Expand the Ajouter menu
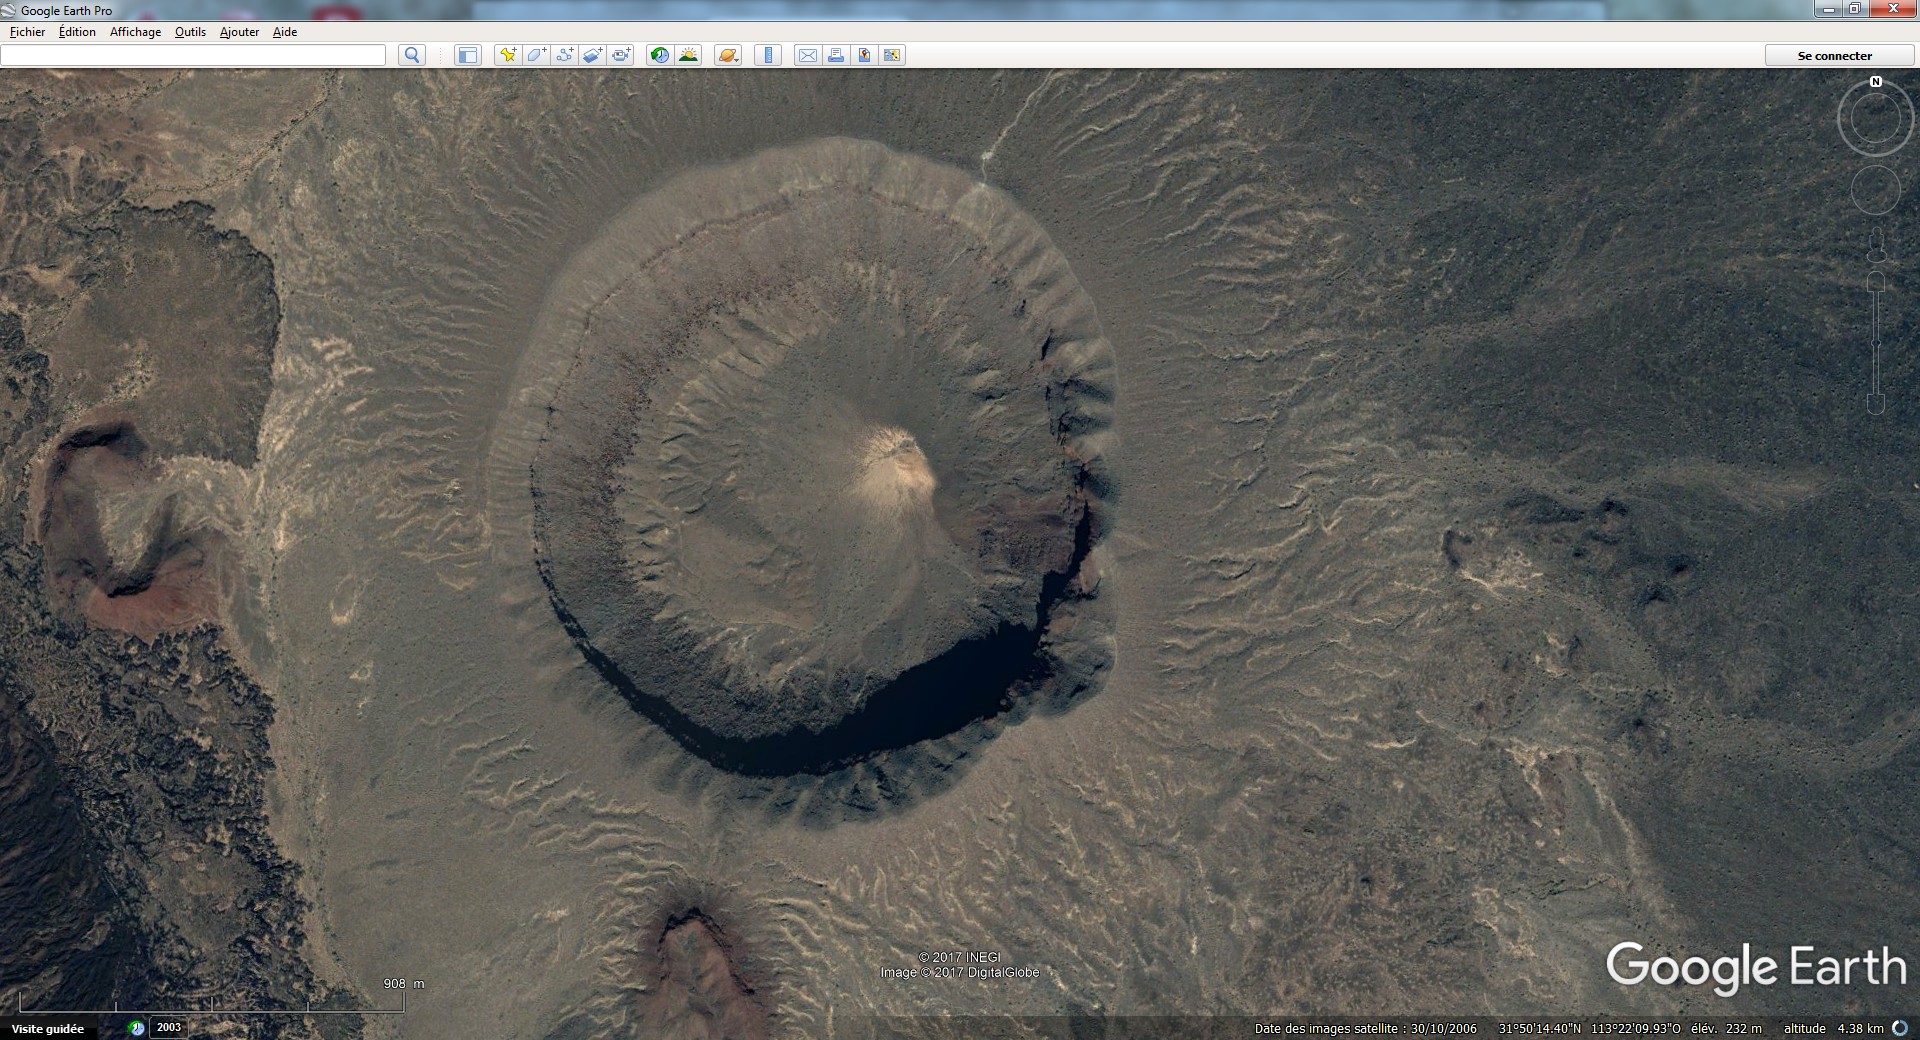This screenshot has height=1040, width=1920. [239, 32]
